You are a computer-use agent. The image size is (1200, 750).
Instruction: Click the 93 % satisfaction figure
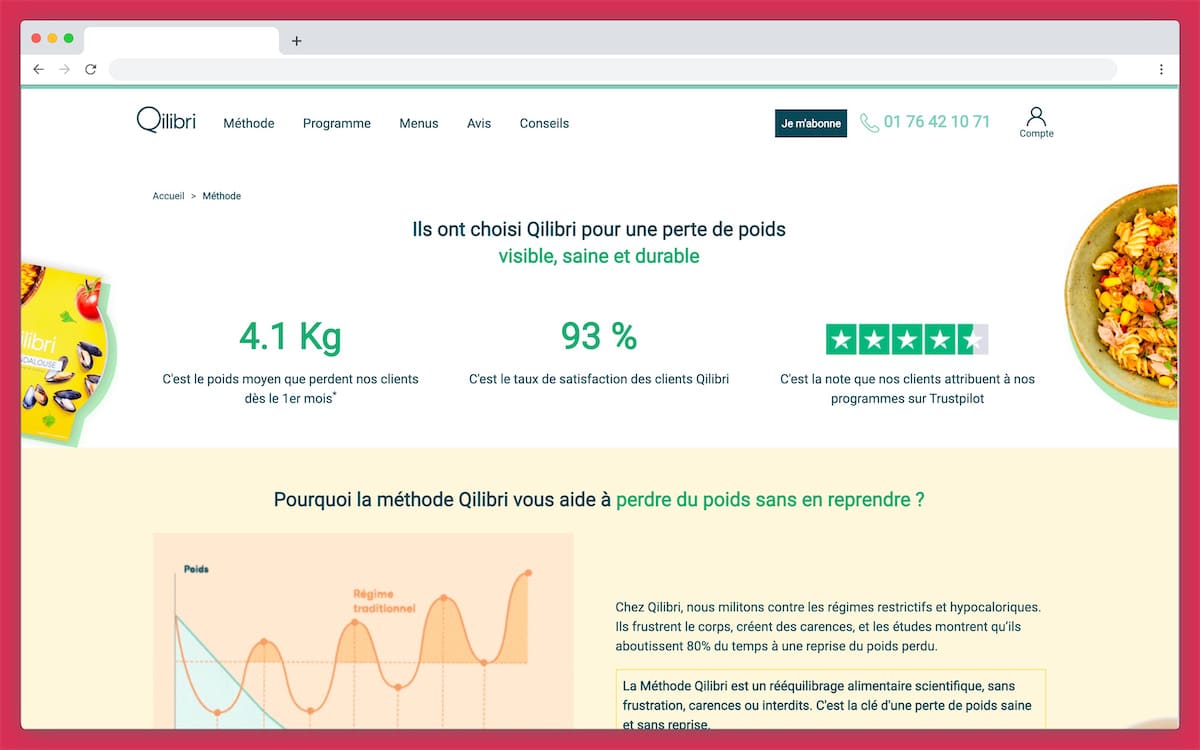599,336
